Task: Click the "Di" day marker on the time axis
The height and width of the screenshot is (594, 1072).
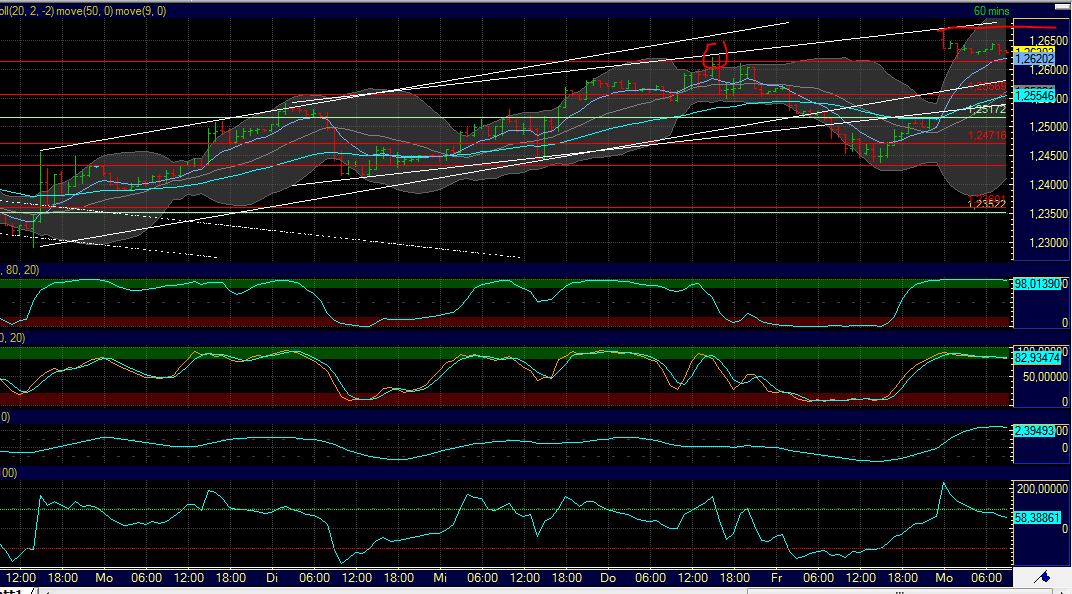Action: click(272, 578)
